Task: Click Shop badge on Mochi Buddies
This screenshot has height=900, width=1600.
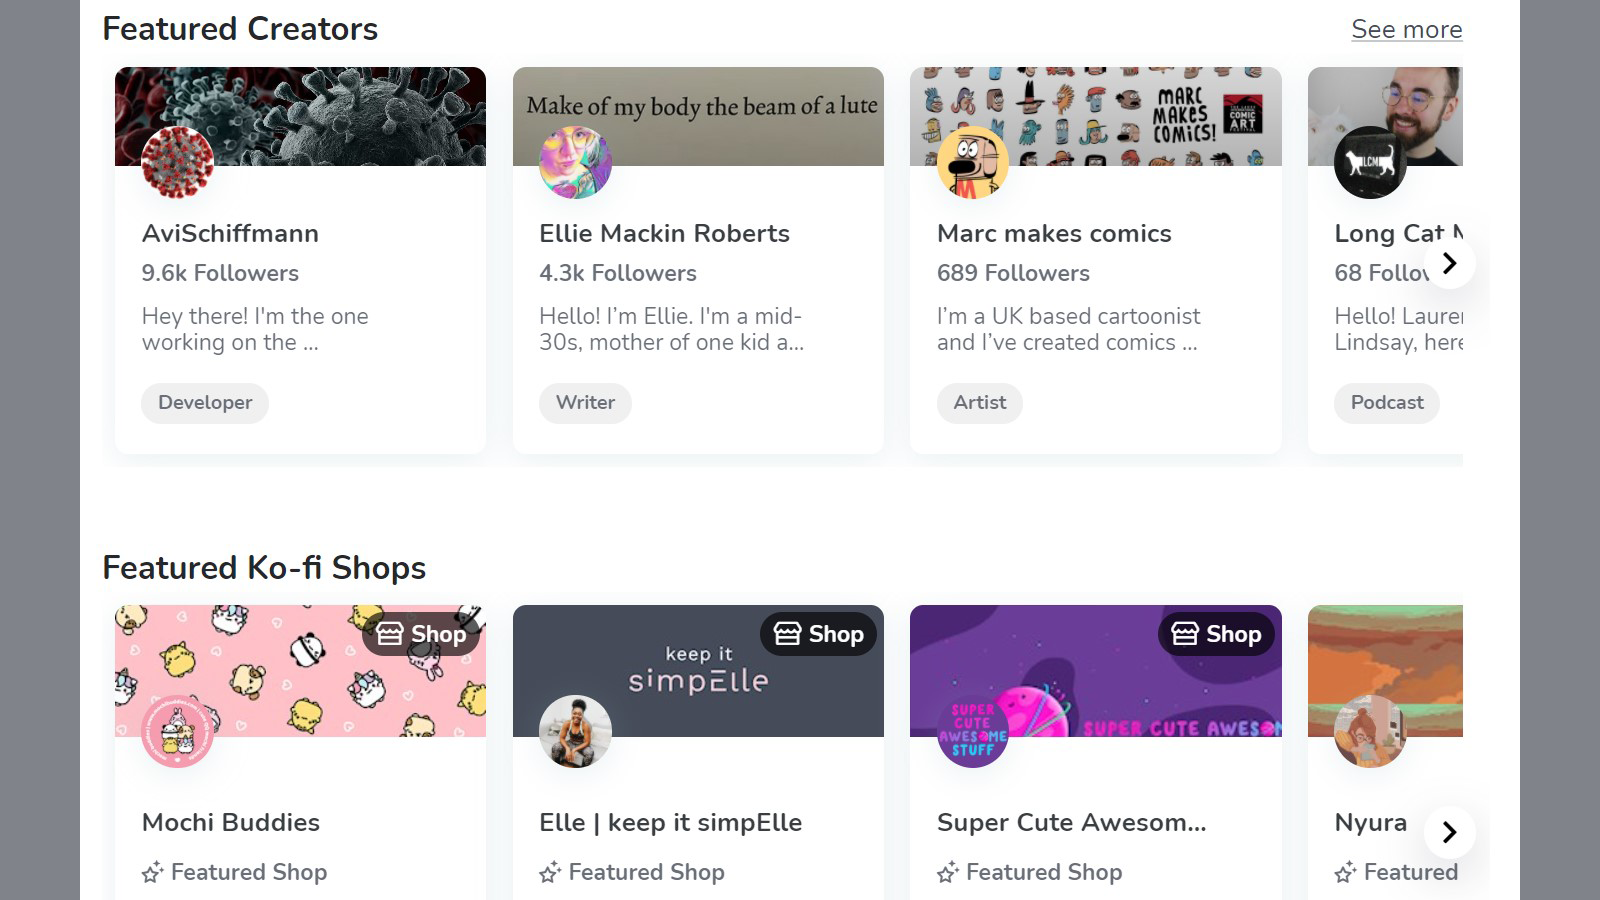Action: tap(423, 634)
